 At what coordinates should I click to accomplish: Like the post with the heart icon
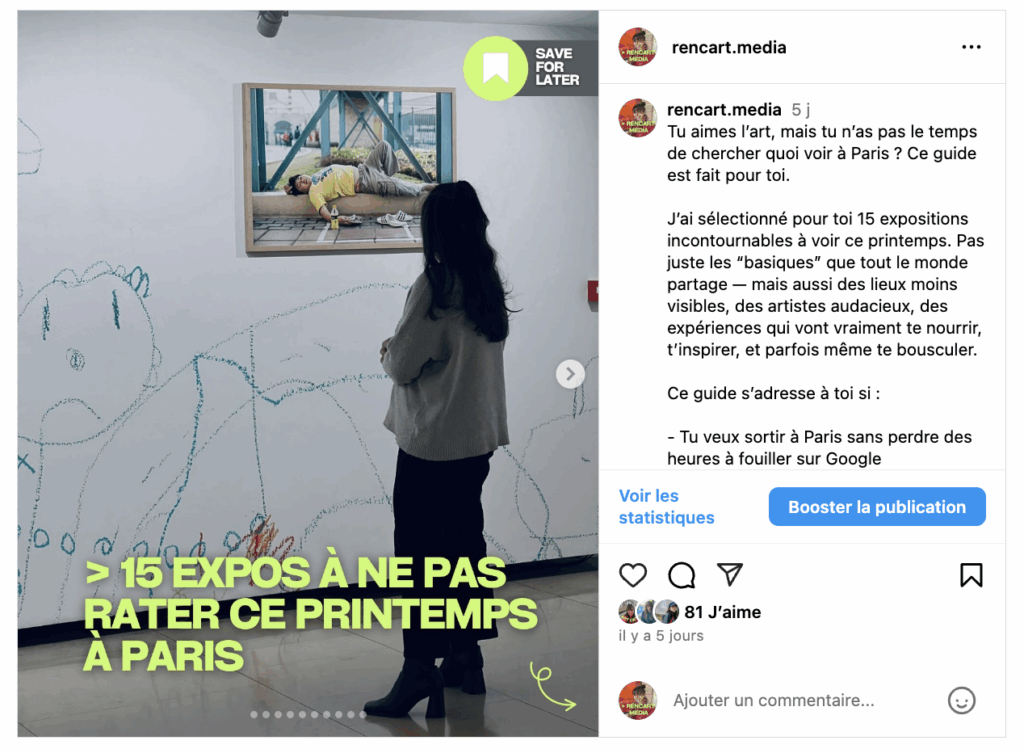tap(633, 575)
